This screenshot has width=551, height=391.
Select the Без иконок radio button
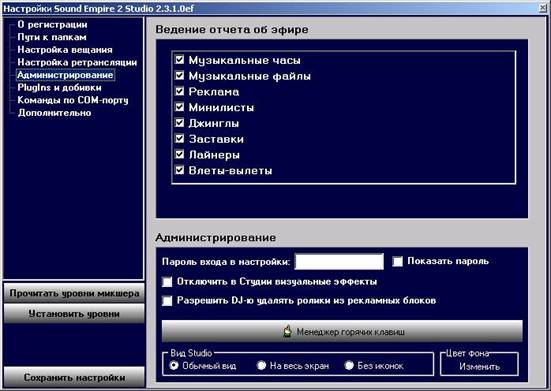tap(349, 365)
